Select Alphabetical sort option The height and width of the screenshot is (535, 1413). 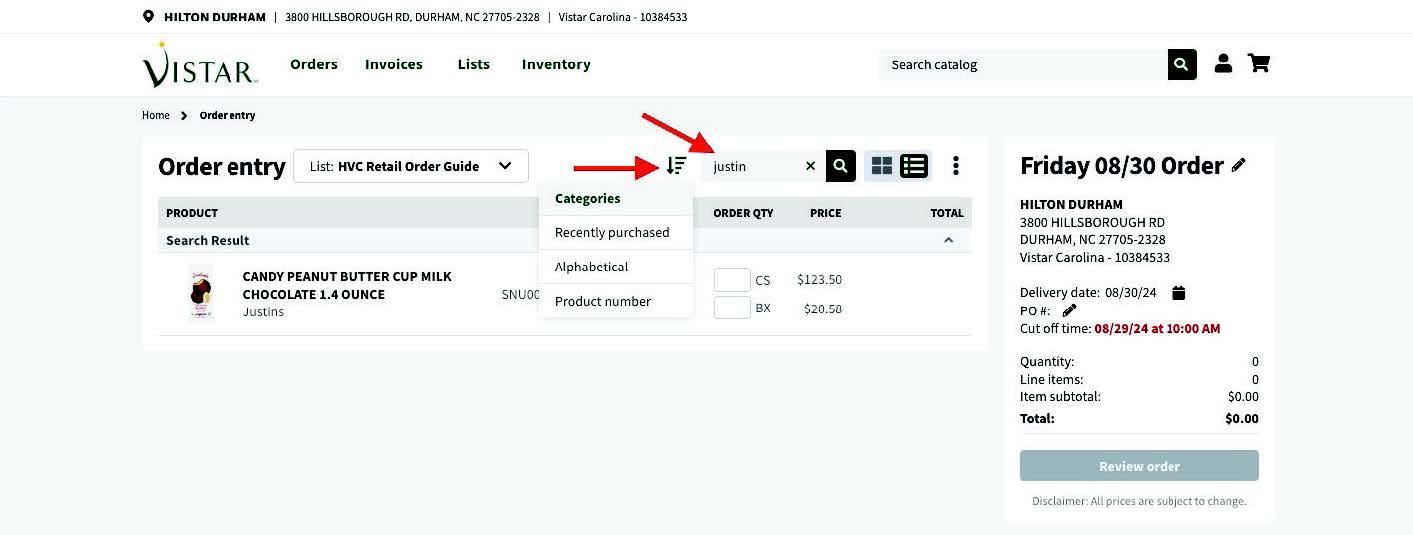point(616,267)
